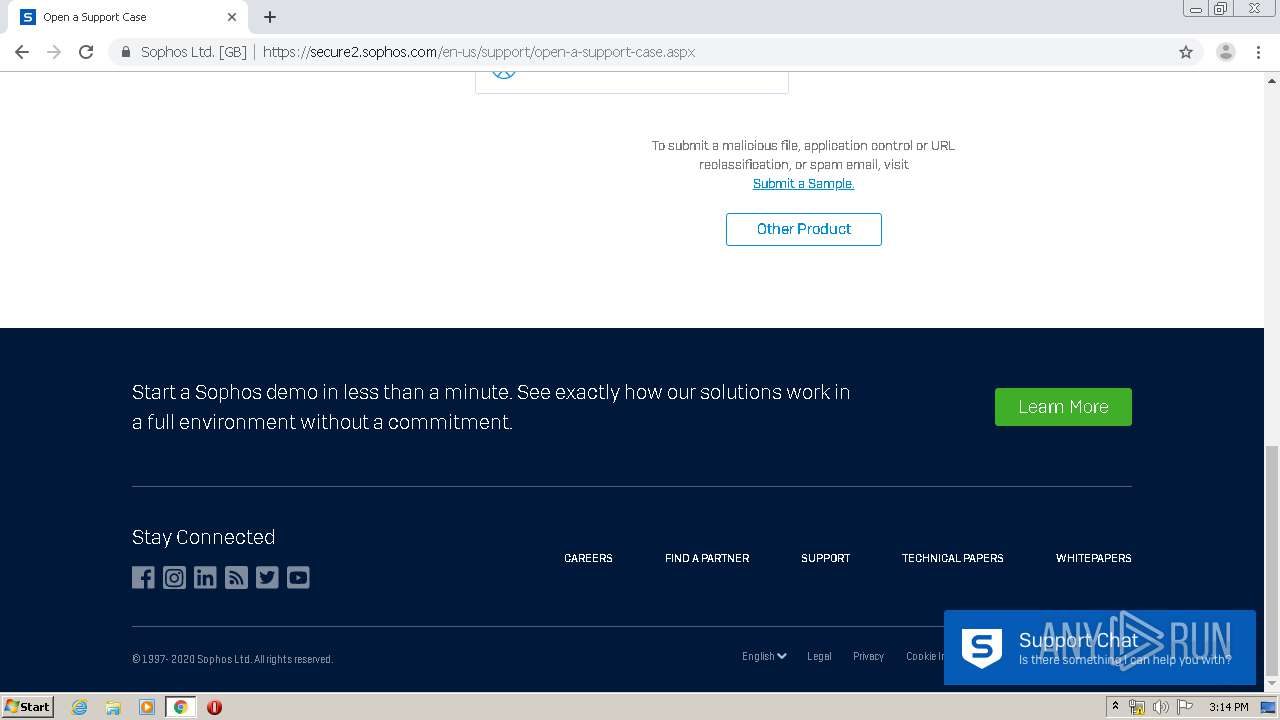
Task: Show hidden system tray icons
Action: coord(1115,707)
